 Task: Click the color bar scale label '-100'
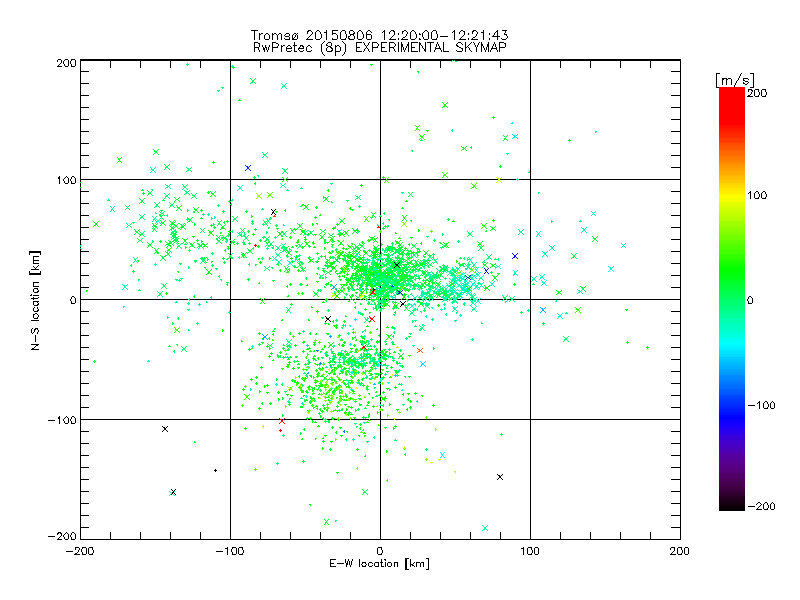[761, 405]
